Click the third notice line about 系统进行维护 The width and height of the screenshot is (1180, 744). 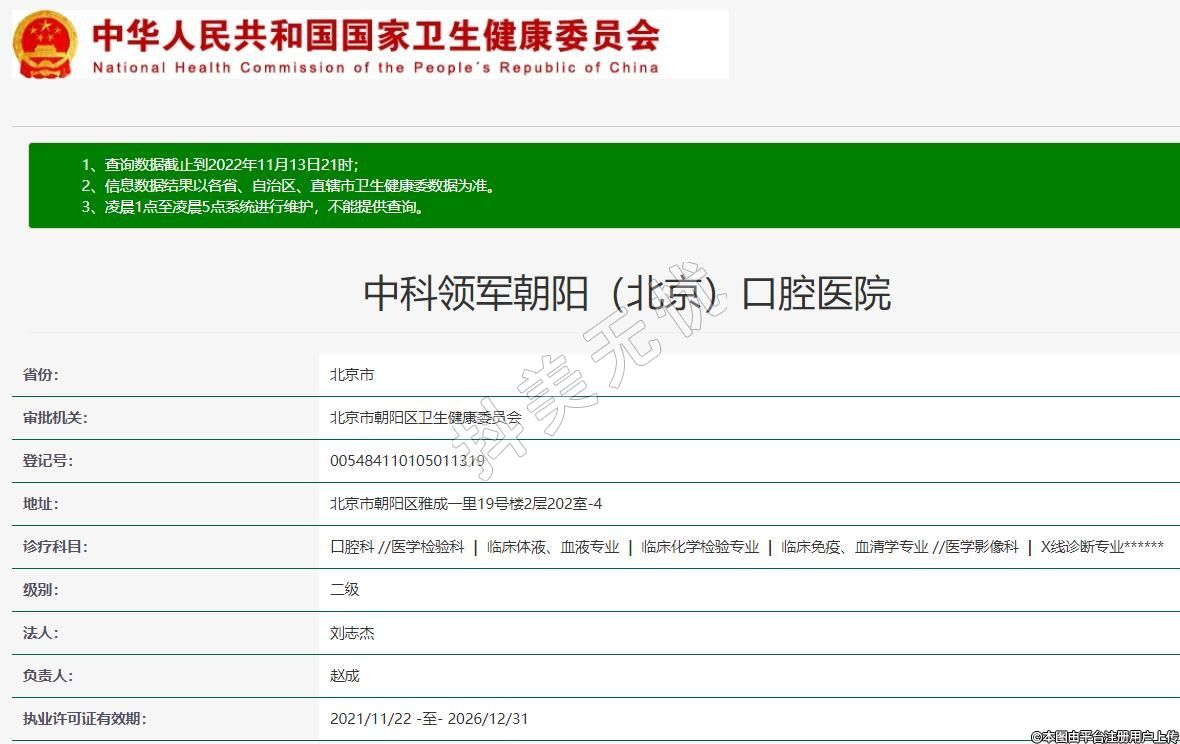click(254, 208)
